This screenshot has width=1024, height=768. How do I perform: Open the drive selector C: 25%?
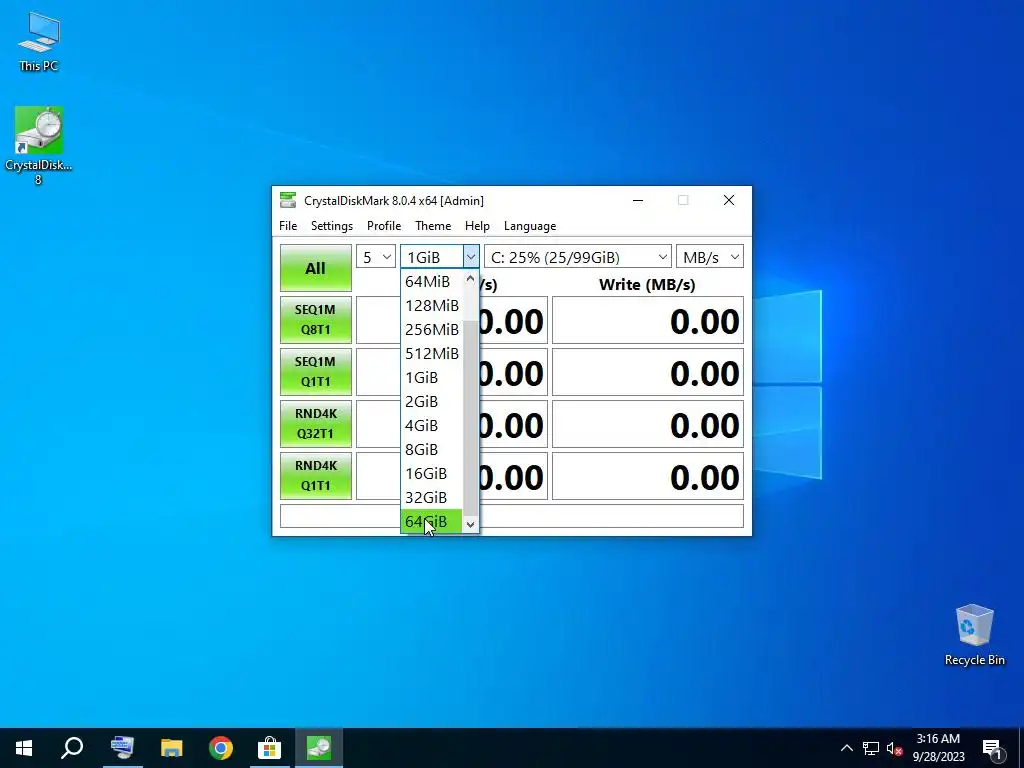[x=577, y=257]
